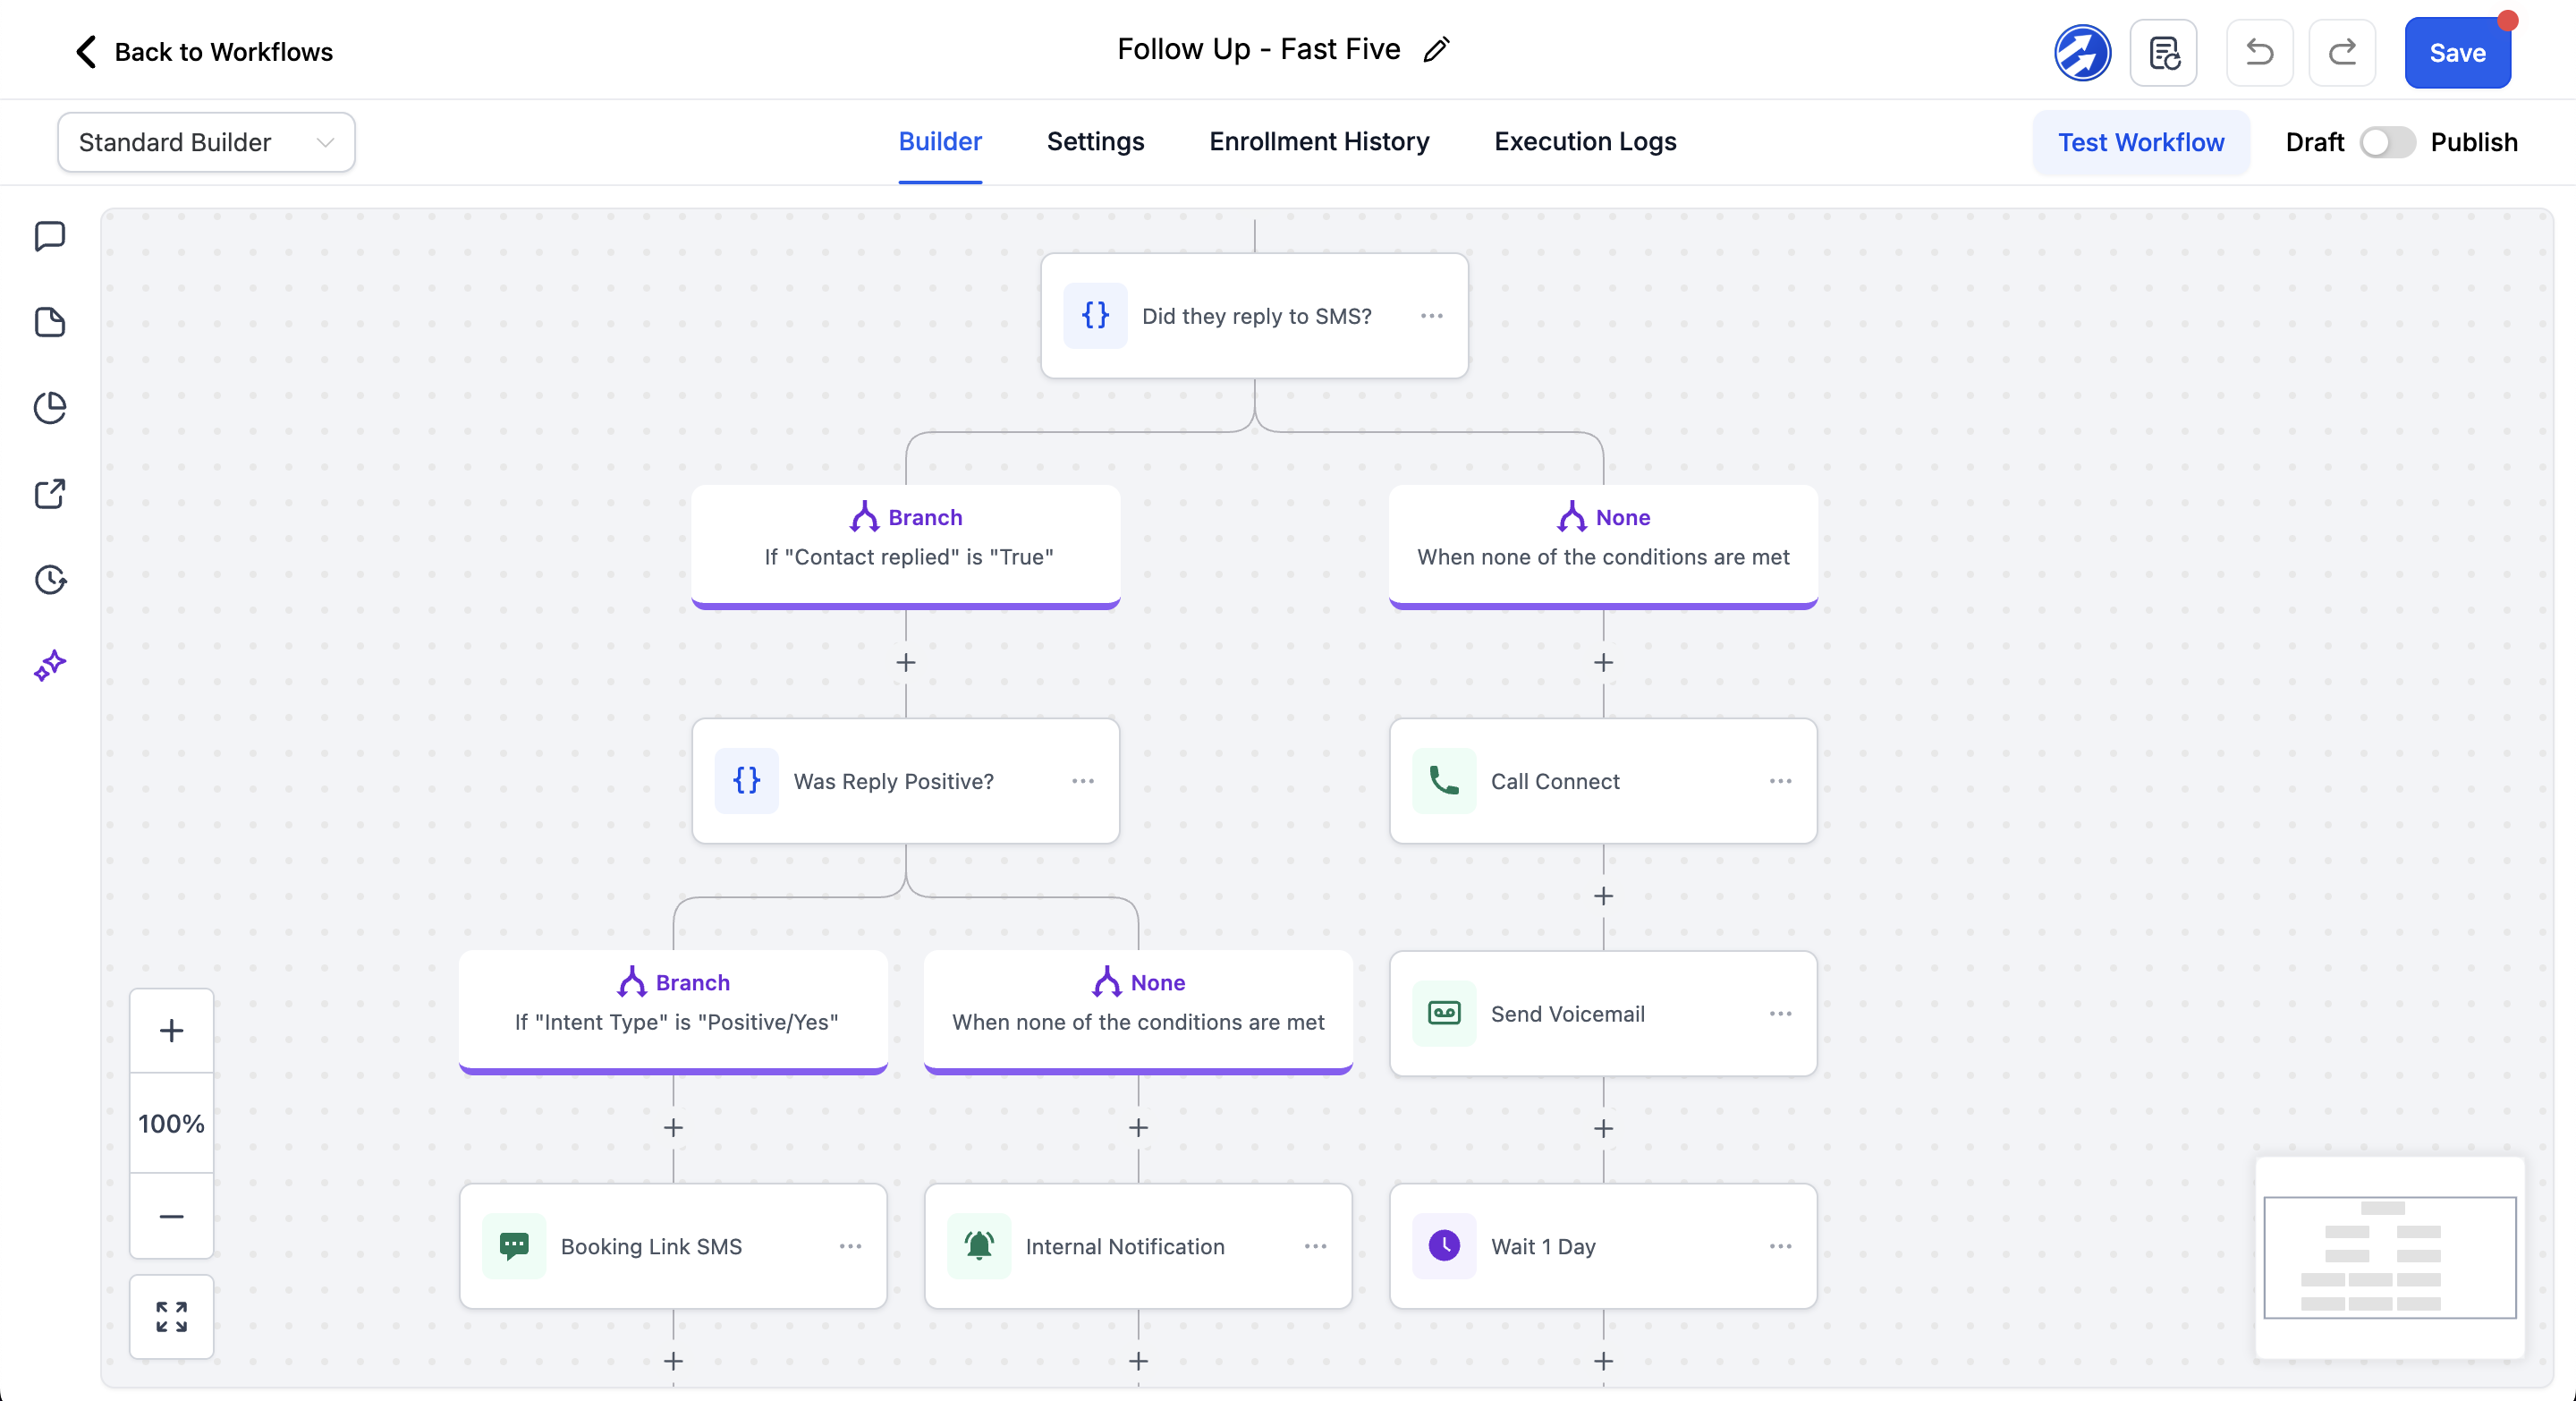Switch to the Enrollment History tab
The image size is (2576, 1401).
(x=1318, y=142)
